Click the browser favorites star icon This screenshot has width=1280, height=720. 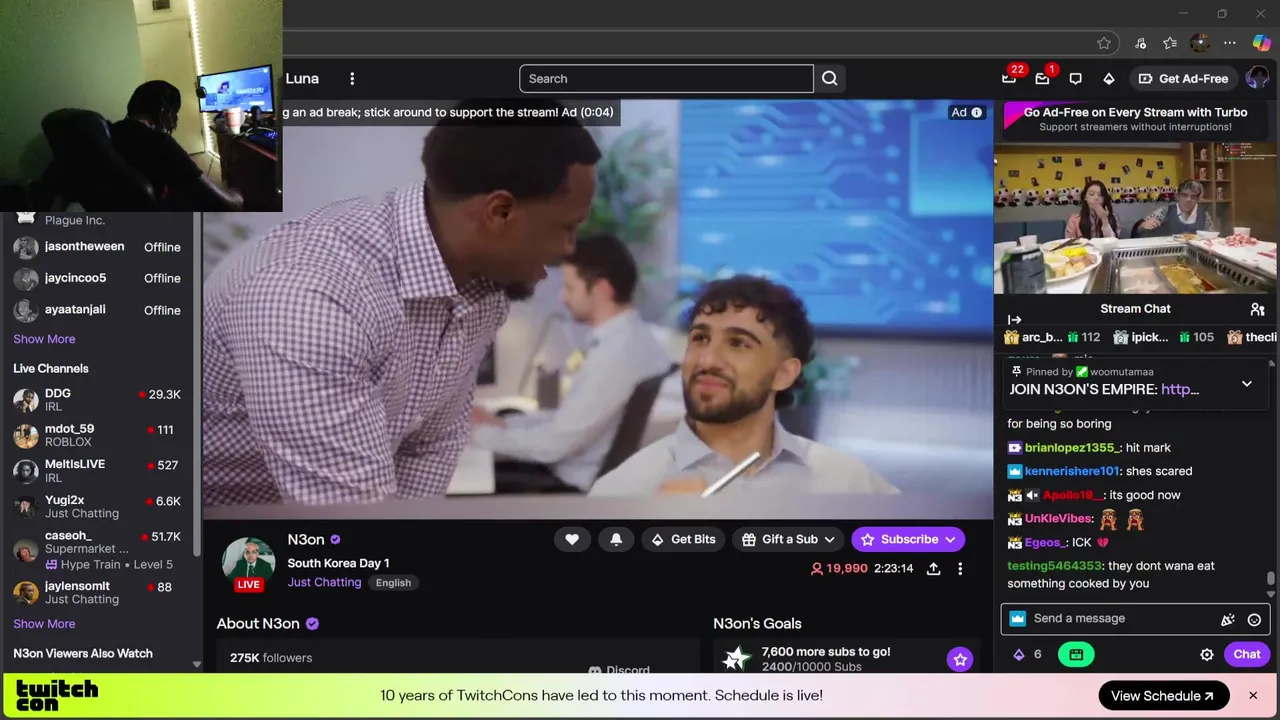click(1104, 43)
